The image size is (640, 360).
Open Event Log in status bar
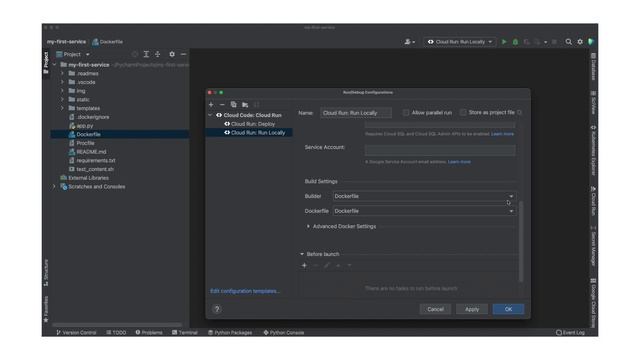(x=570, y=333)
